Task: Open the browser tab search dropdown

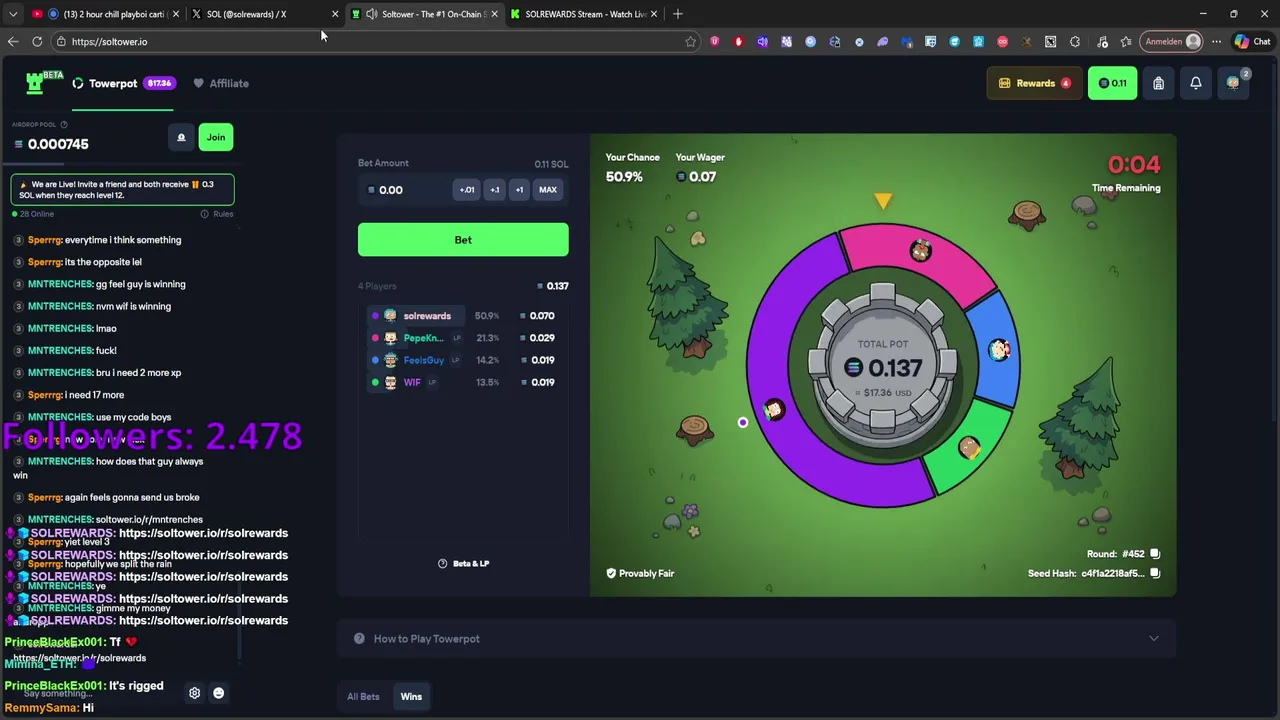Action: 13,14
